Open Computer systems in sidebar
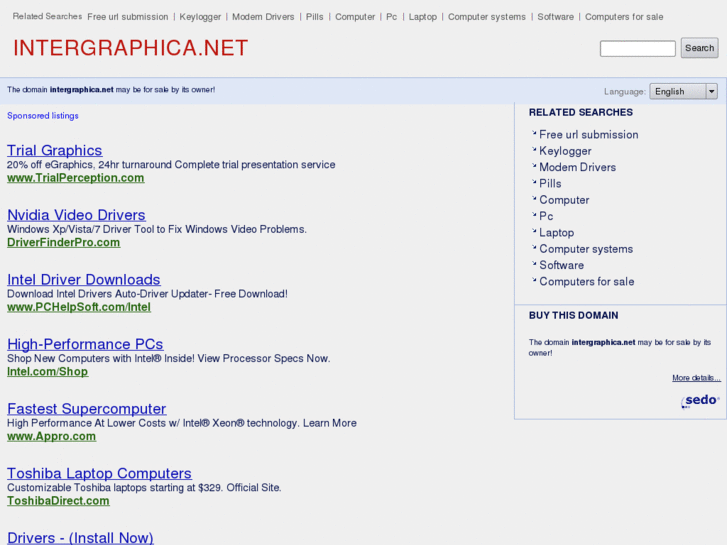Screen dimensions: 727x545 coord(586,249)
